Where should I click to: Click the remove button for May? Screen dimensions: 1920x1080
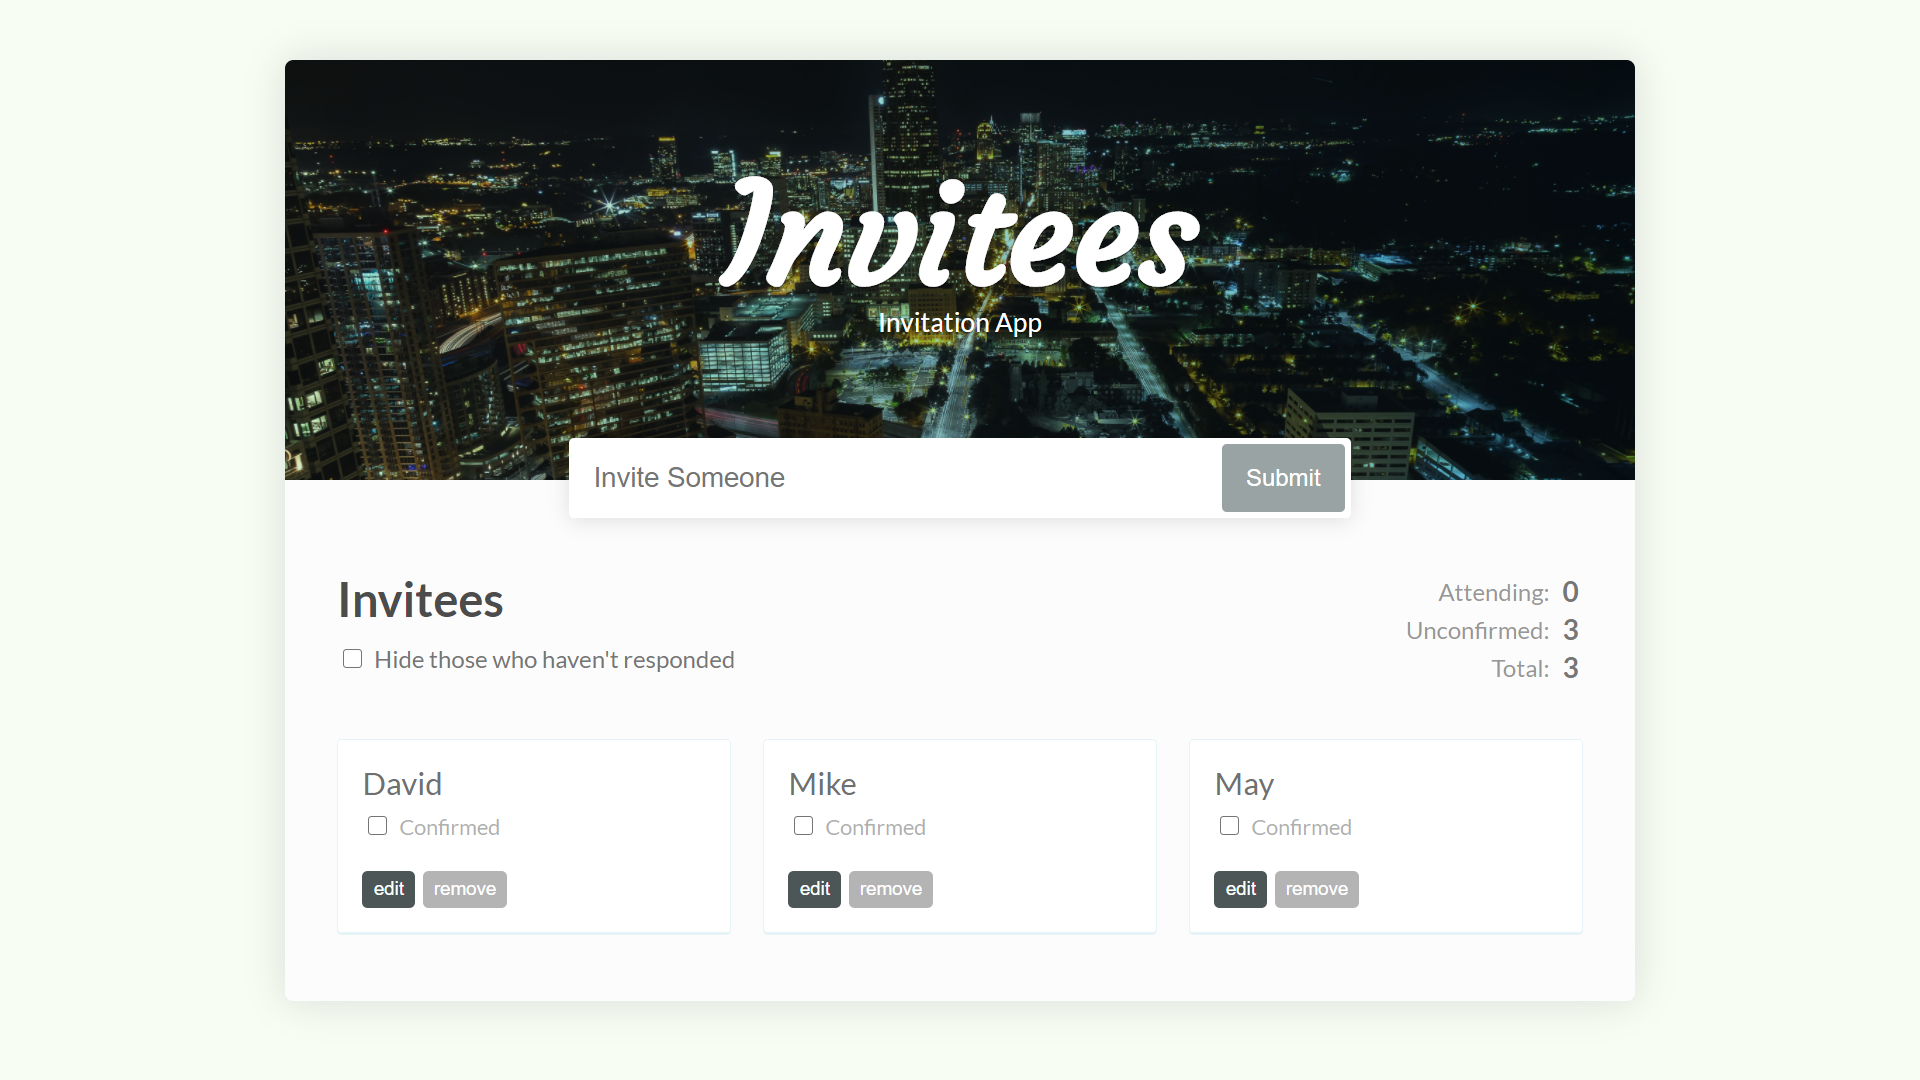coord(1316,889)
